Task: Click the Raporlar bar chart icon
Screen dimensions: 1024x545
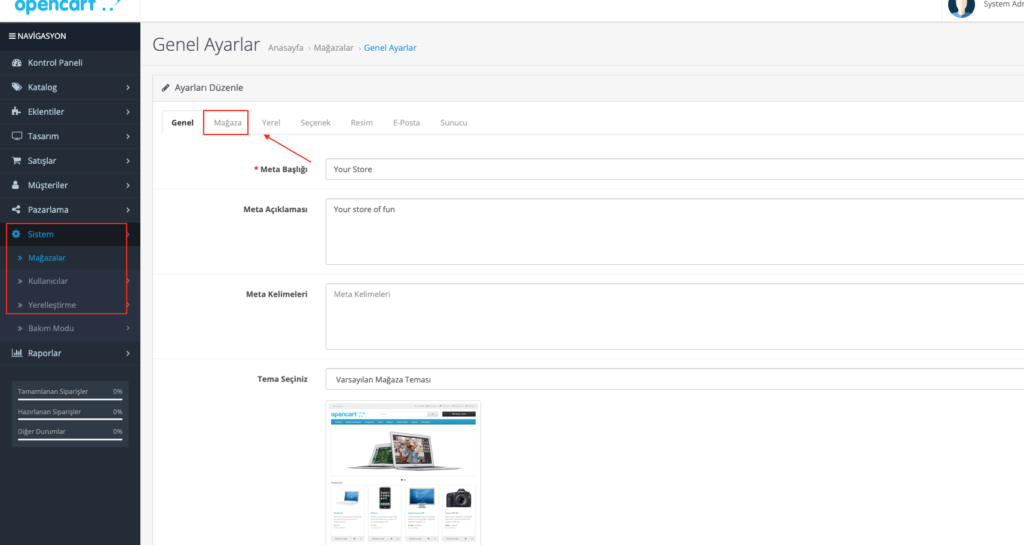Action: coord(16,353)
